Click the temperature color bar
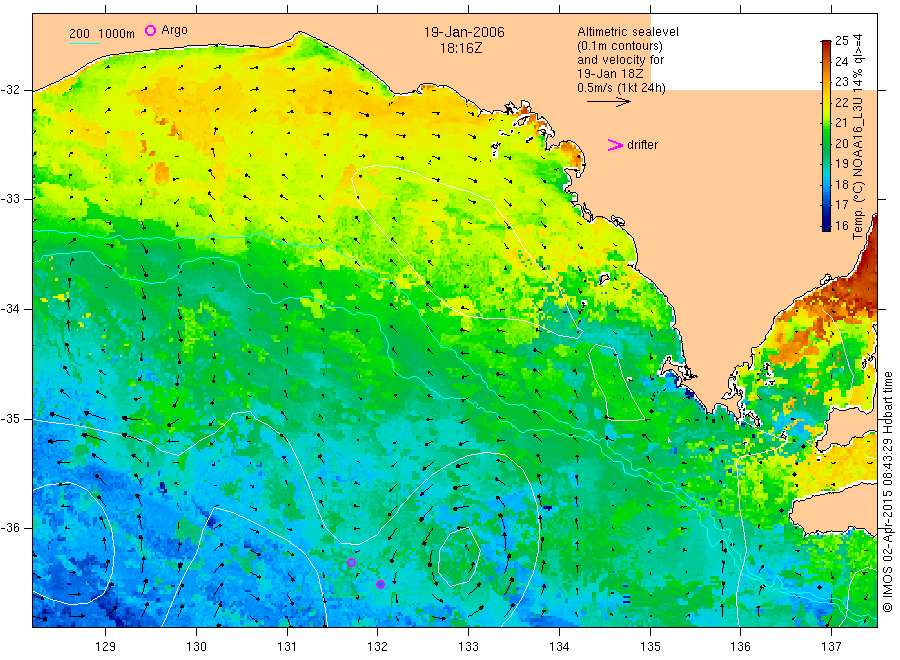900x660 pixels. click(x=826, y=135)
